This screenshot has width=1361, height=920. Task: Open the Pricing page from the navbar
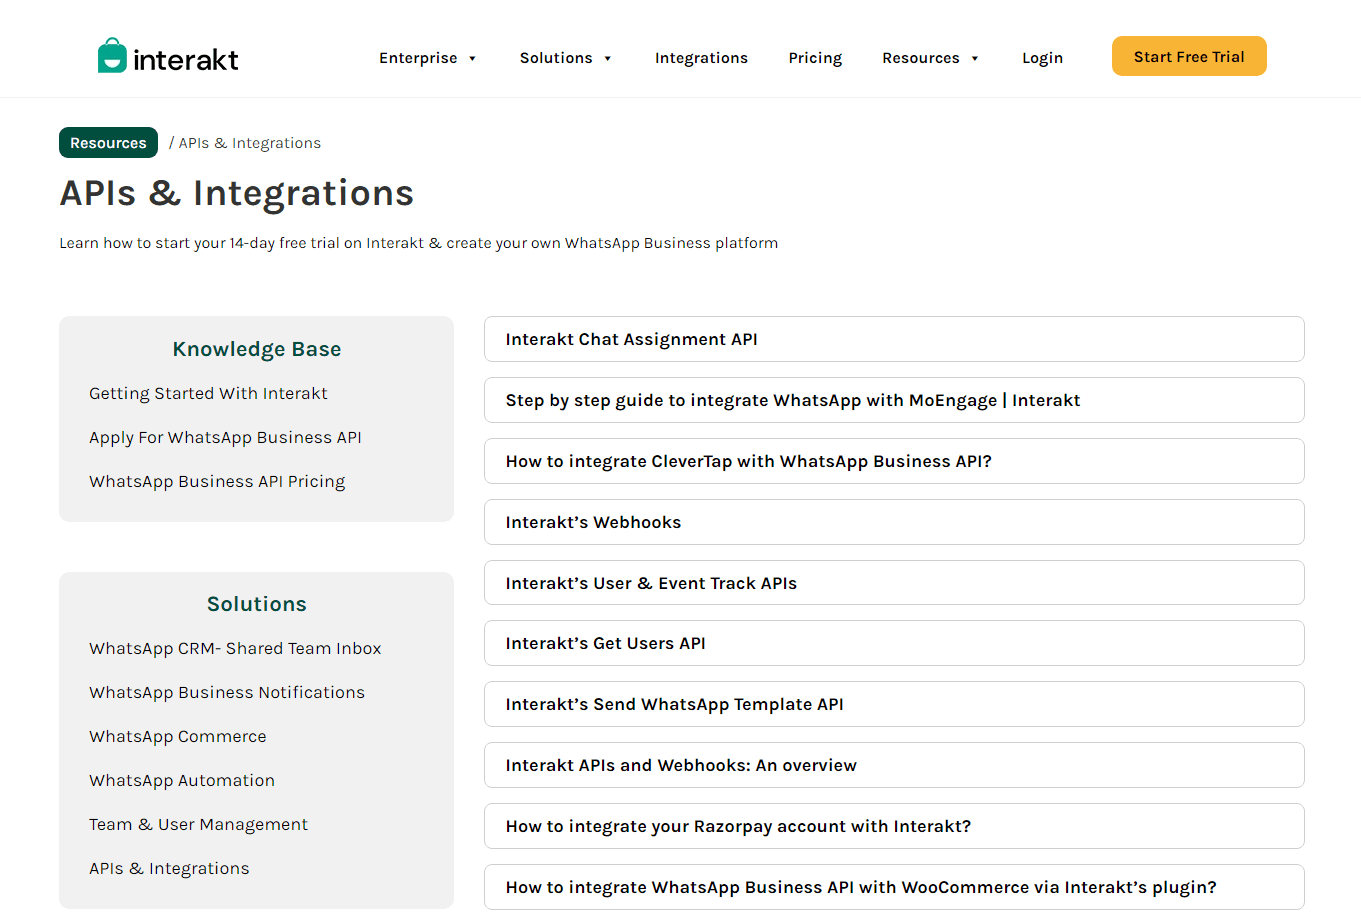pos(815,58)
